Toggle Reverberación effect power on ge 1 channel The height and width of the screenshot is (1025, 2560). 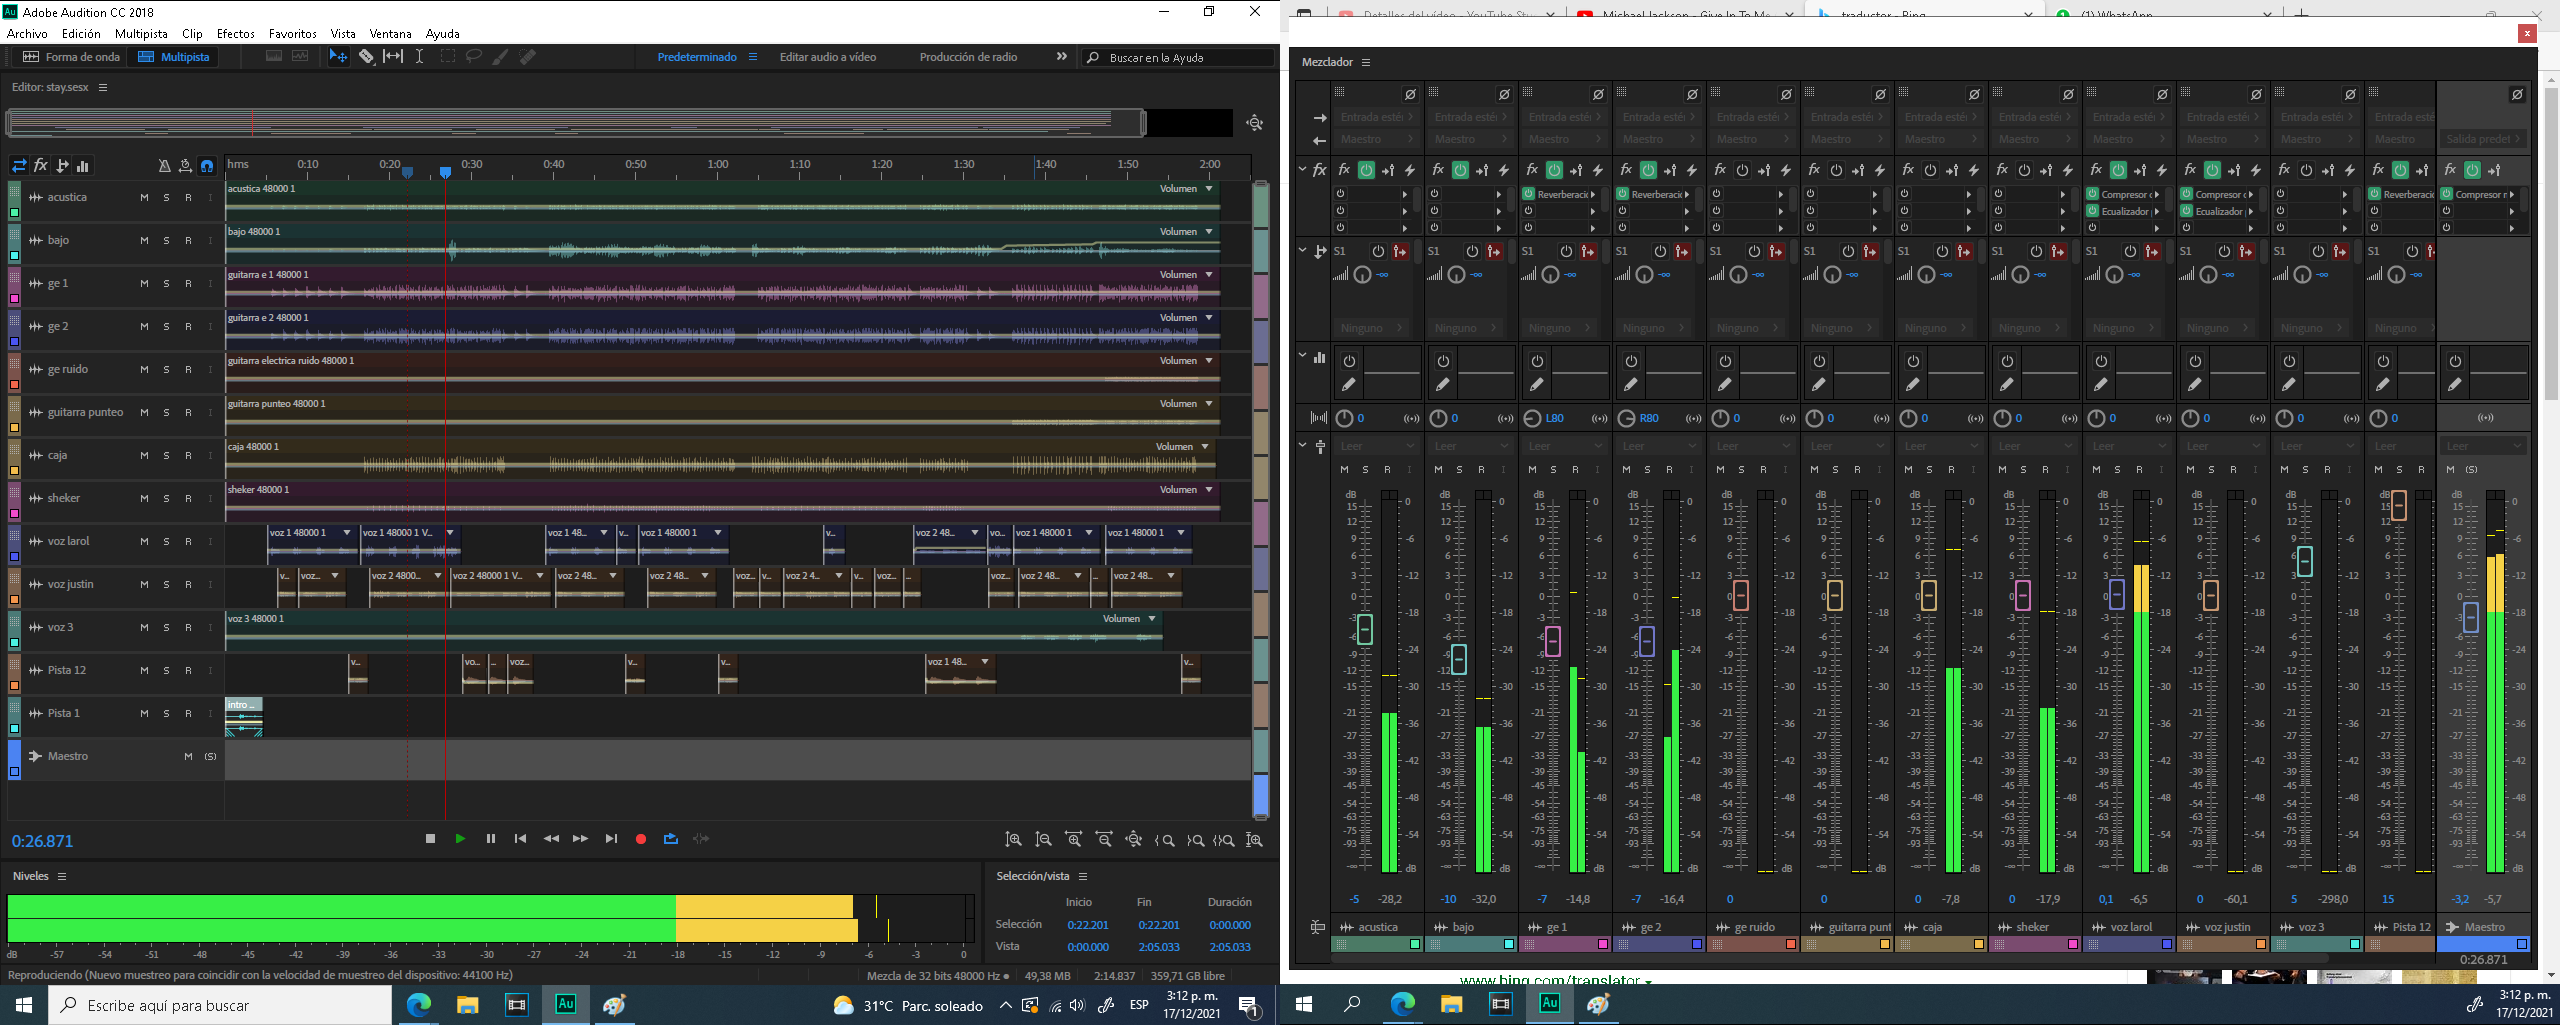1529,194
